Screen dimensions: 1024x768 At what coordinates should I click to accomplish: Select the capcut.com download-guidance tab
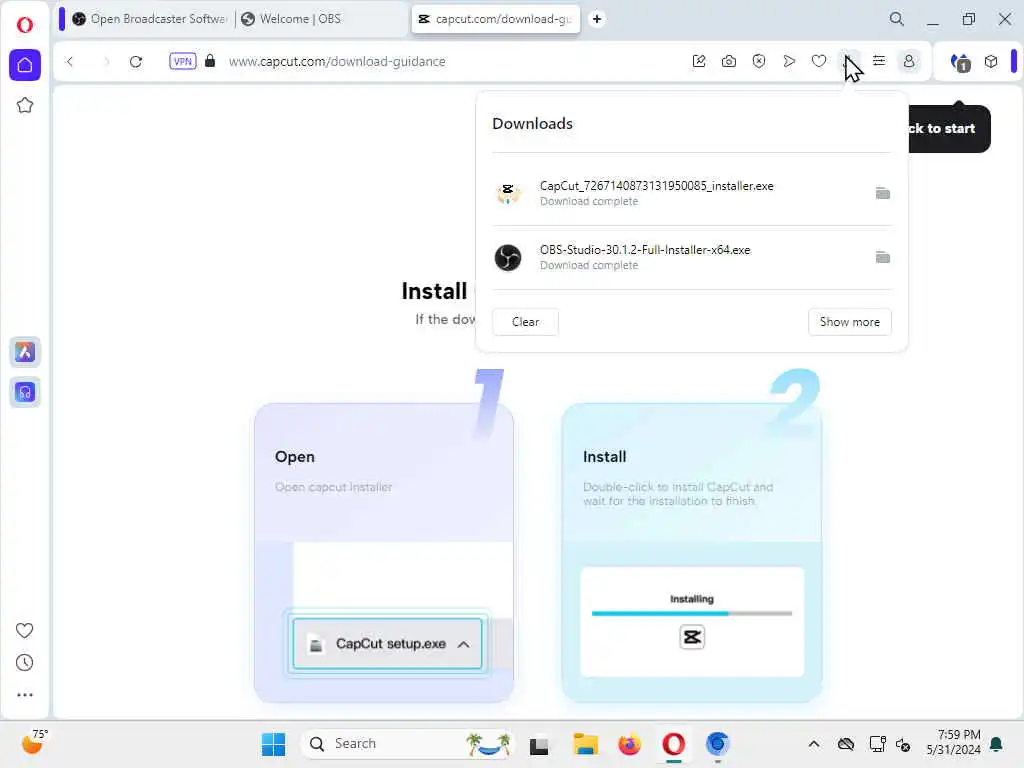[x=496, y=19]
